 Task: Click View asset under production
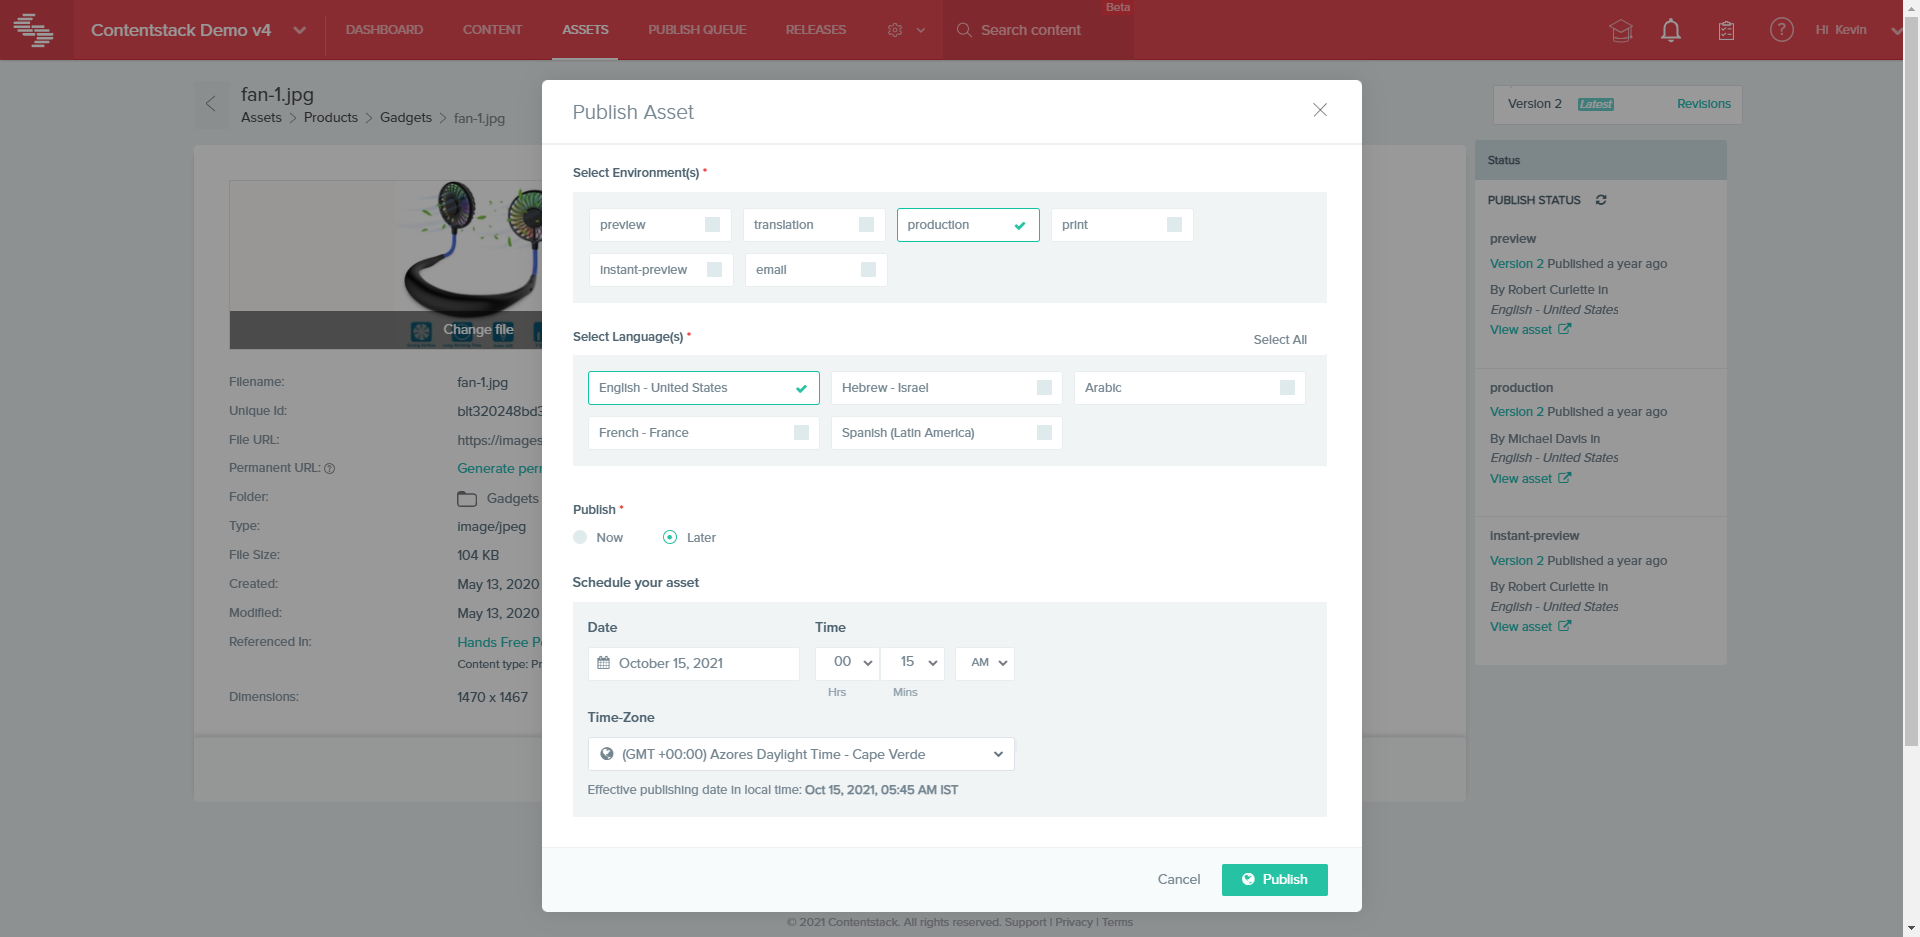coord(1521,478)
